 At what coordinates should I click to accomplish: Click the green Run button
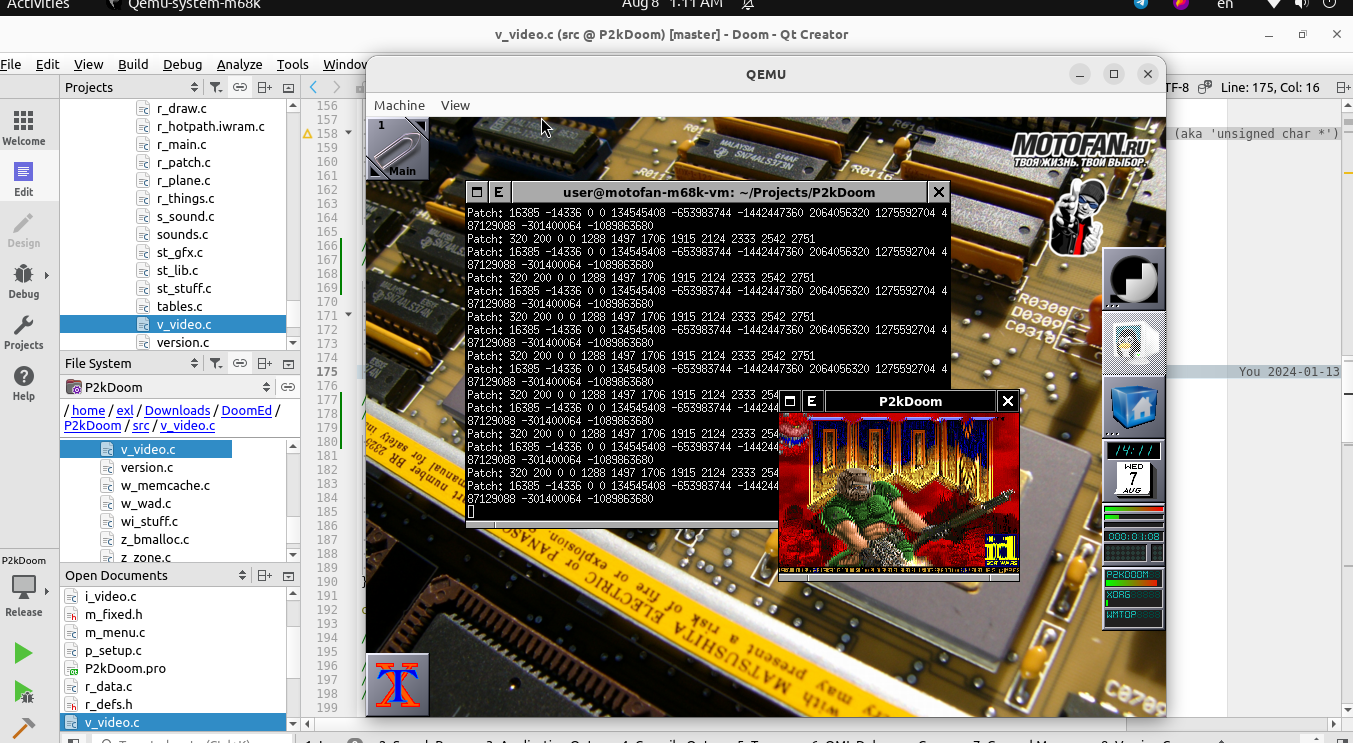[23, 653]
